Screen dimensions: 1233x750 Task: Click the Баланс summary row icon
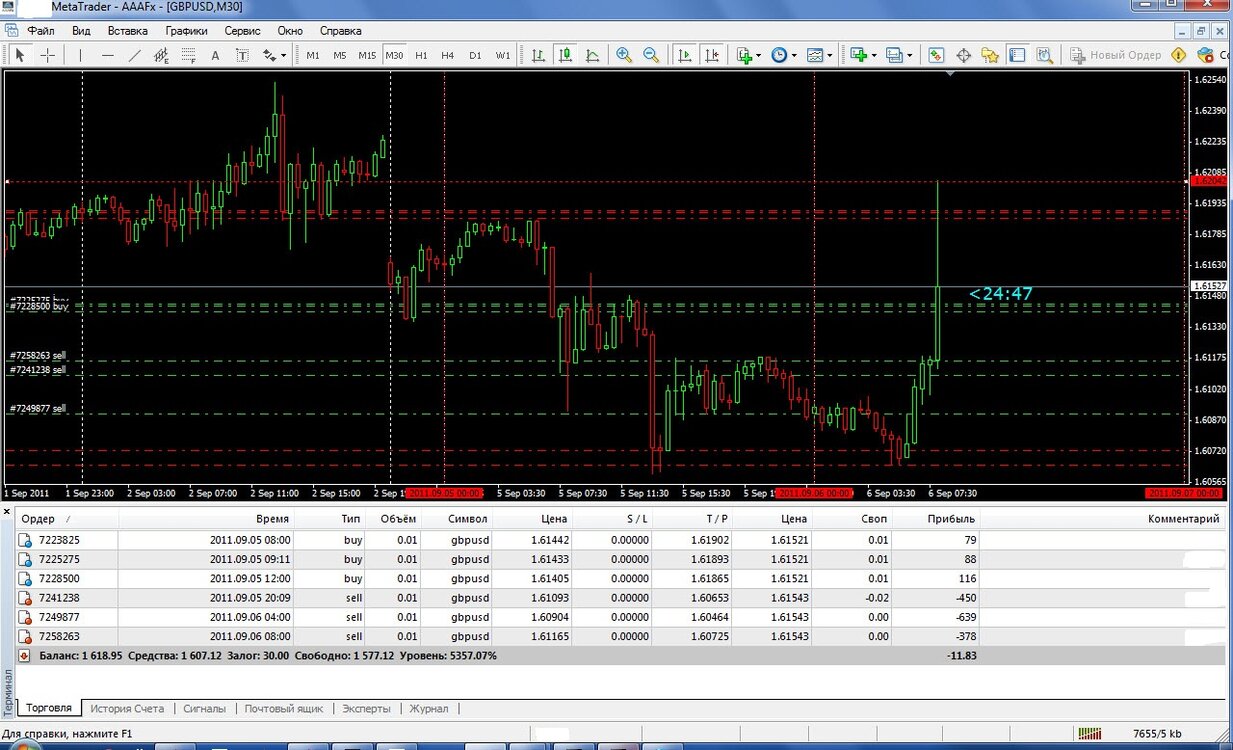(x=24, y=656)
